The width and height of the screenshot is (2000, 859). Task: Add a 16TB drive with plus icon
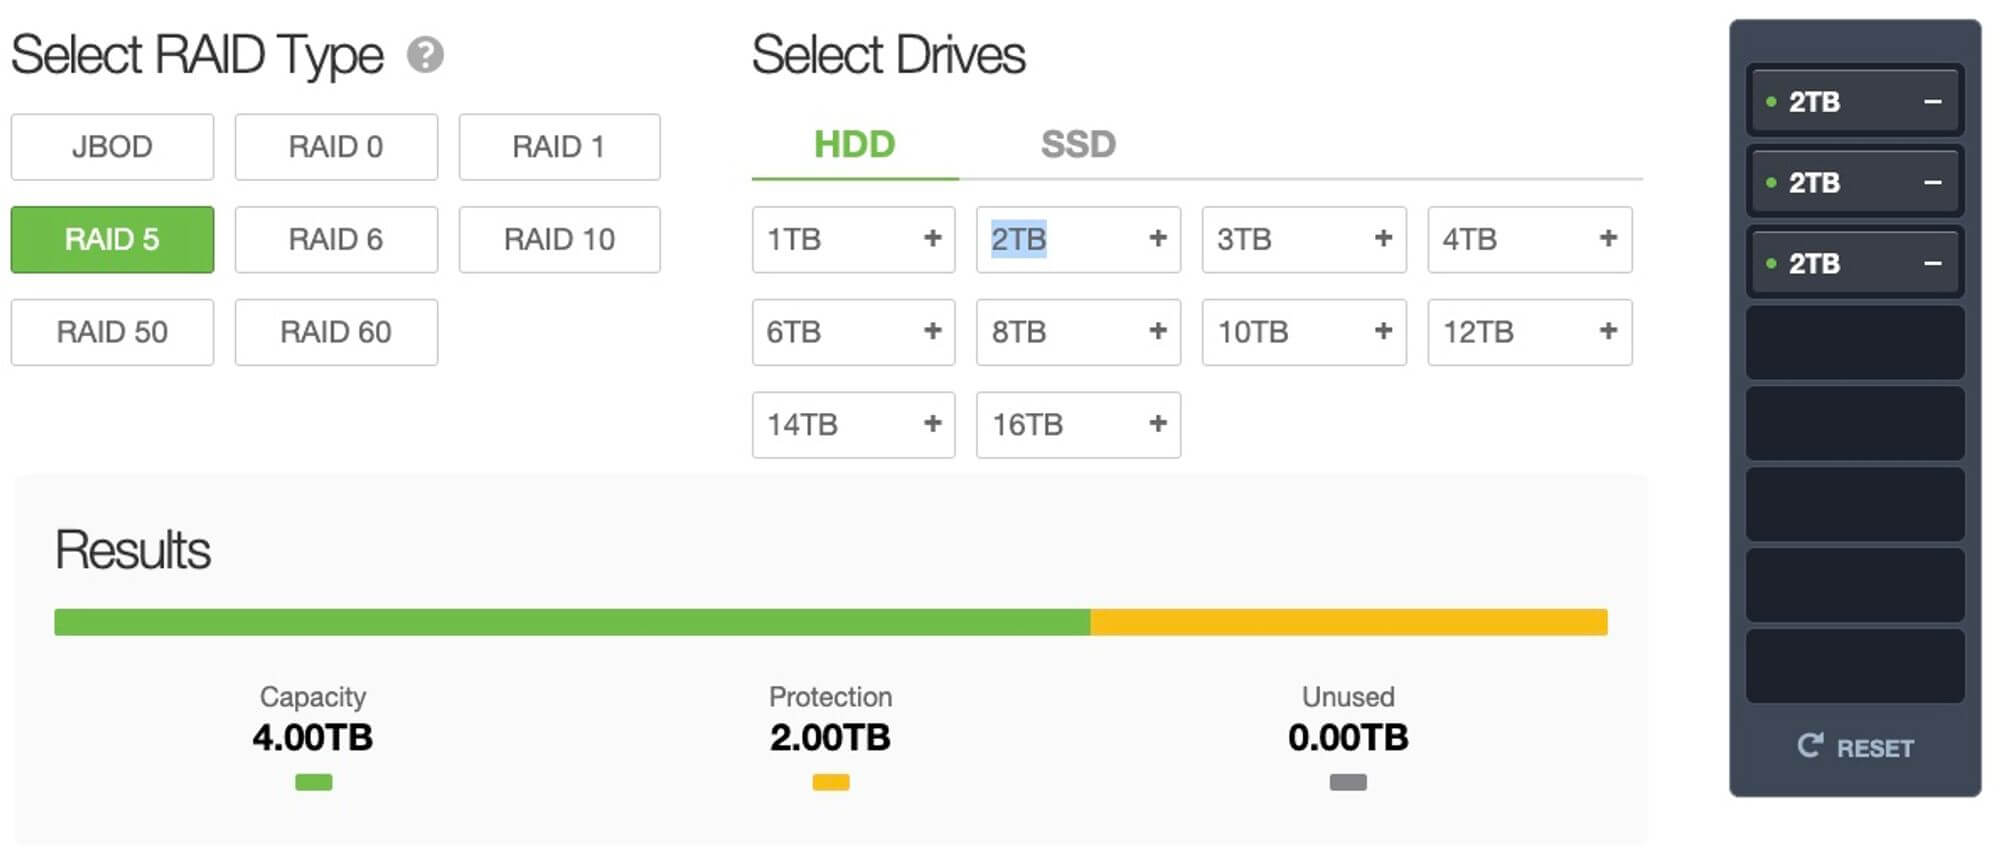coord(1158,423)
